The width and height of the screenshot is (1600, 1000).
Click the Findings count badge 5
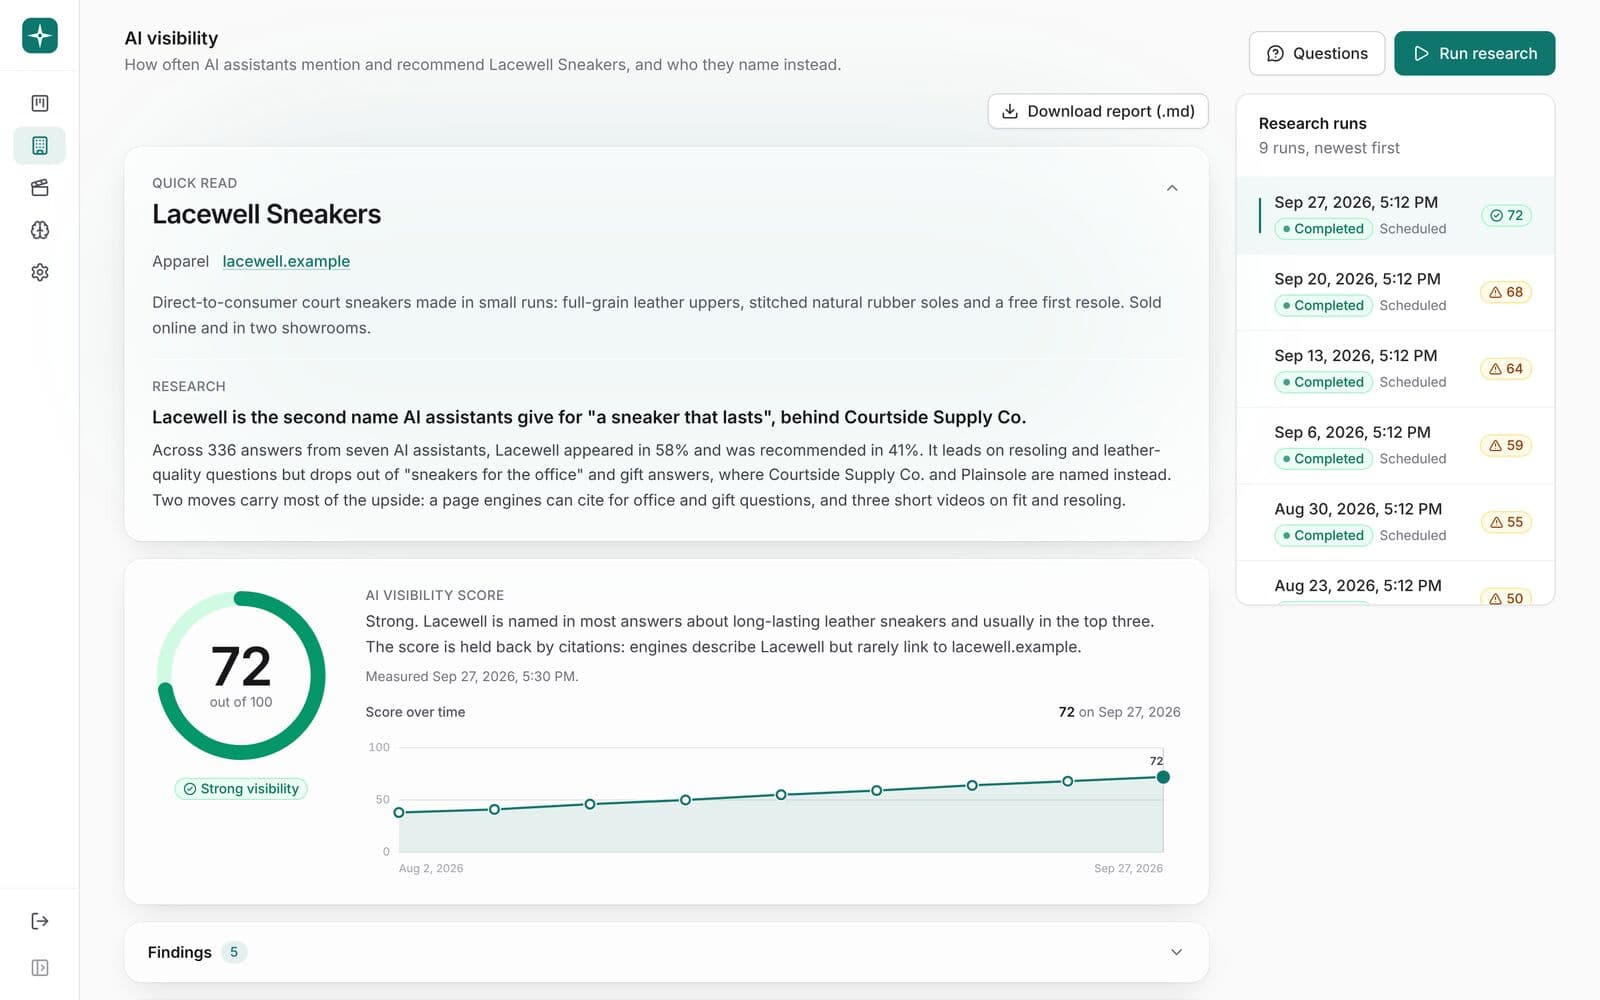234,952
